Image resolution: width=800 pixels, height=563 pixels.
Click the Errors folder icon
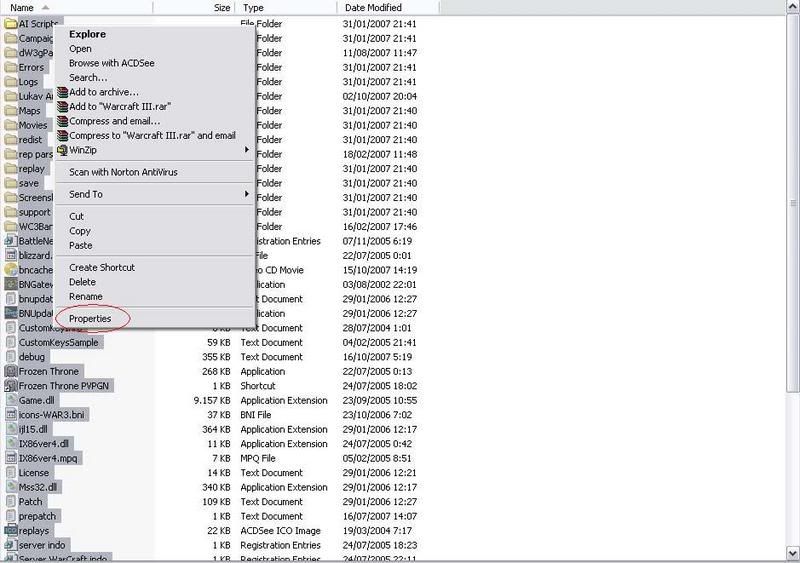click(11, 67)
